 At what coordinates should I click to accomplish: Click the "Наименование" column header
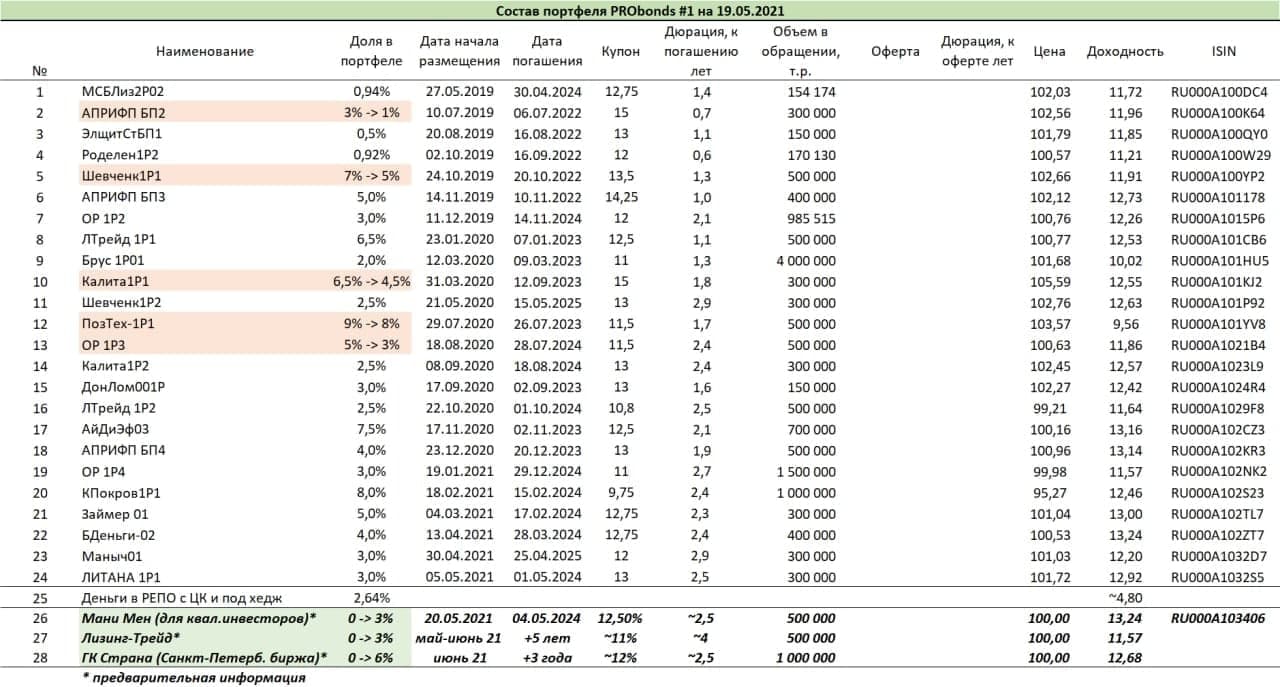click(204, 51)
